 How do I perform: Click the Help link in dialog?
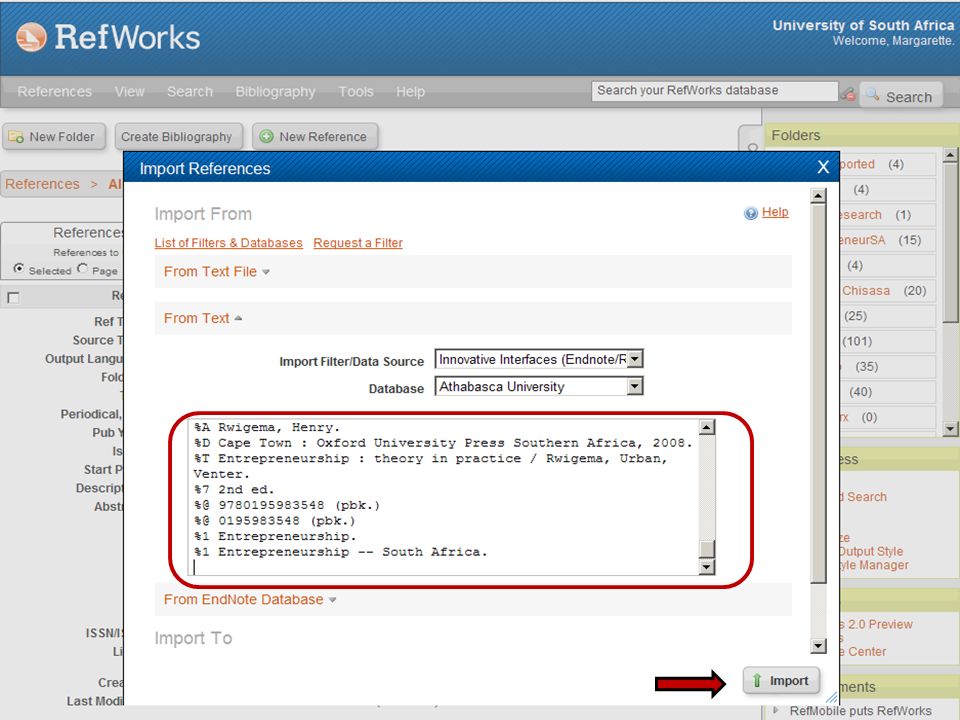pyautogui.click(x=775, y=212)
